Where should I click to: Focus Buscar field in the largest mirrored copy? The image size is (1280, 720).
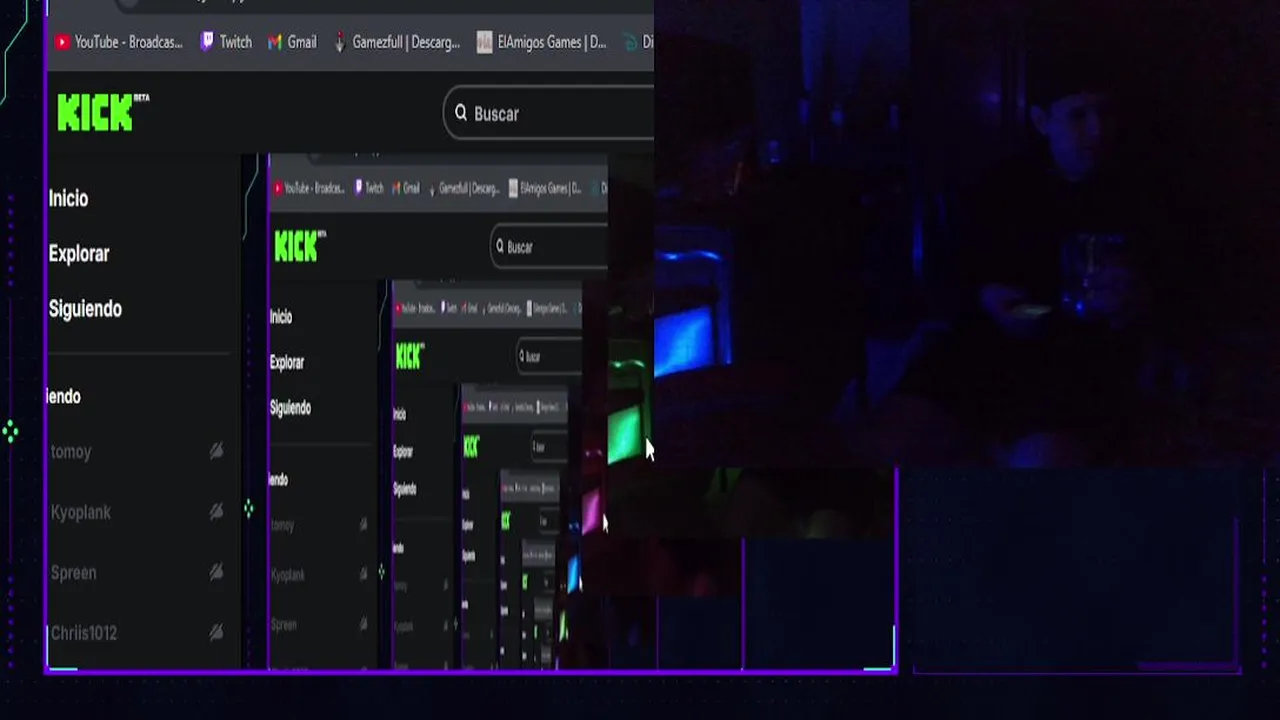(x=549, y=247)
